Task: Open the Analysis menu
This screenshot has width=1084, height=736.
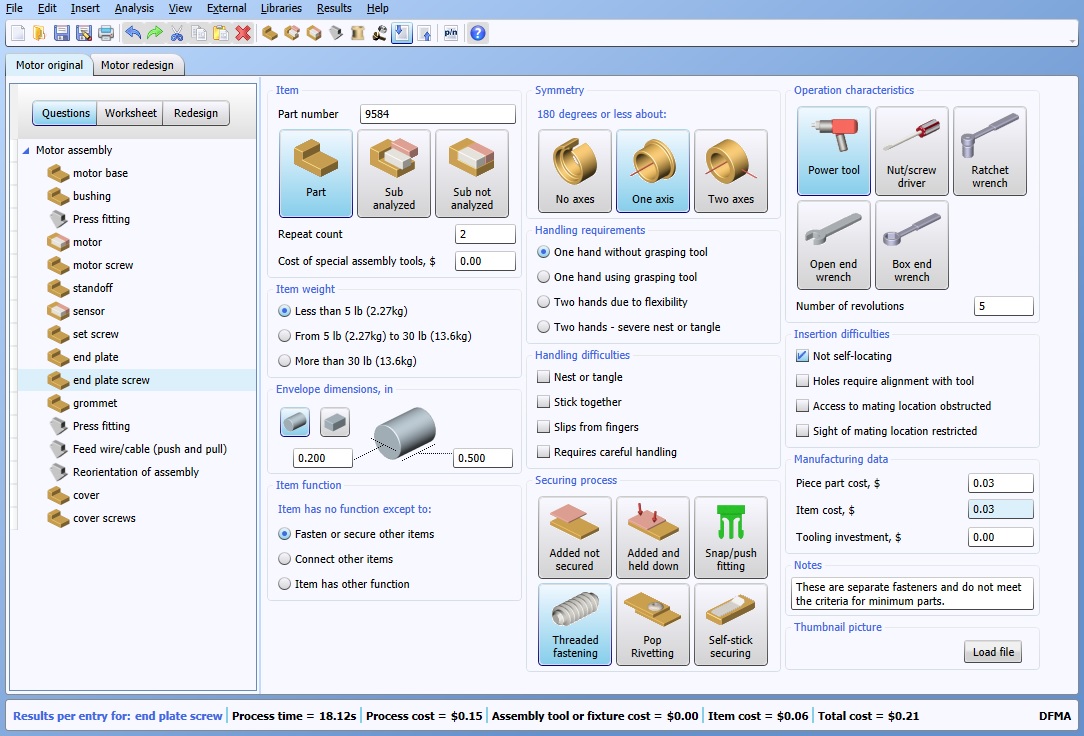Action: [134, 8]
